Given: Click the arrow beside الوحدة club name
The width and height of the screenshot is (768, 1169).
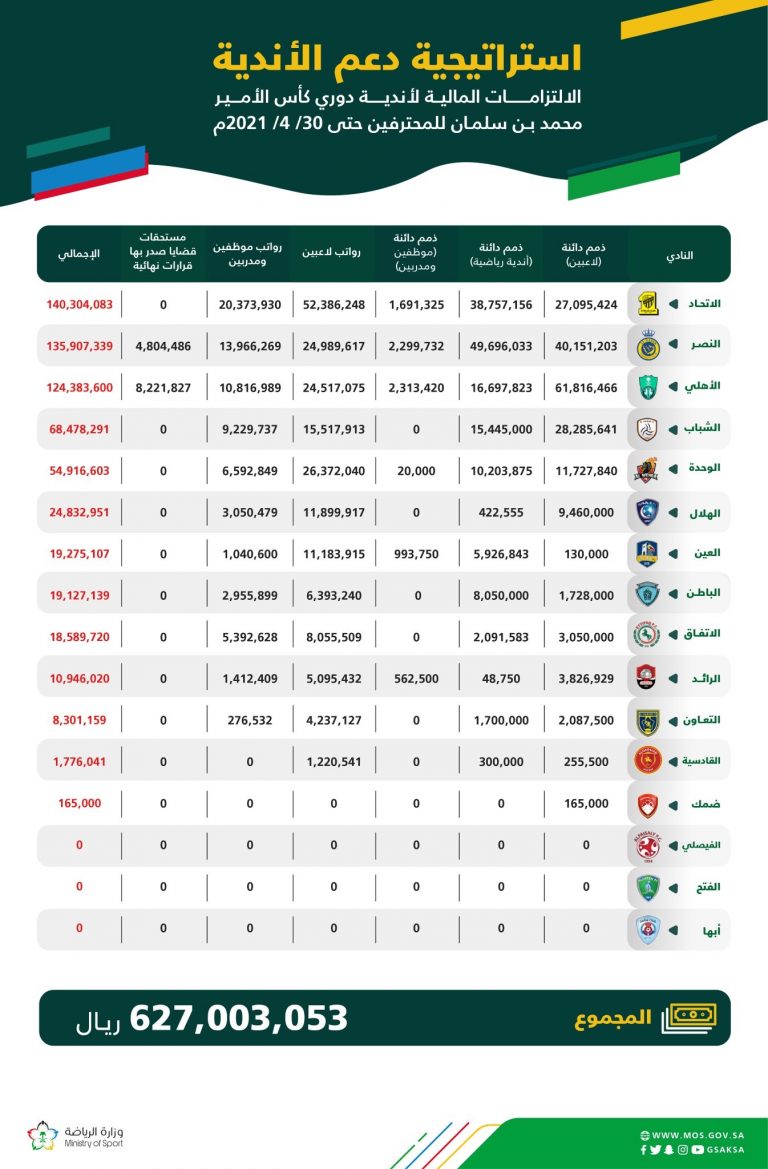Looking at the screenshot, I should (x=673, y=470).
